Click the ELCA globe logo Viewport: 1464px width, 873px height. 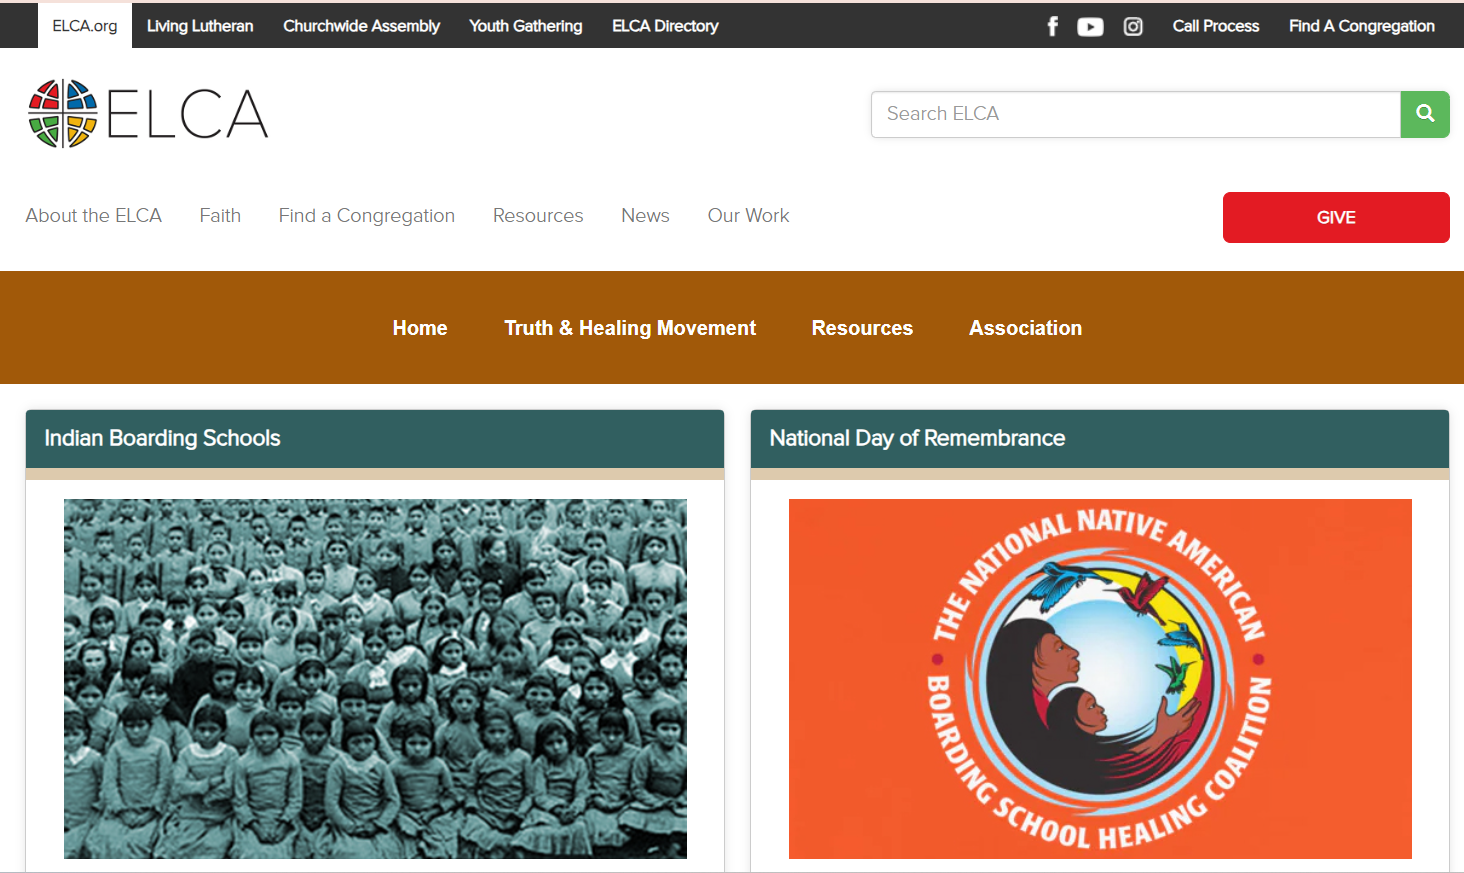pos(148,113)
